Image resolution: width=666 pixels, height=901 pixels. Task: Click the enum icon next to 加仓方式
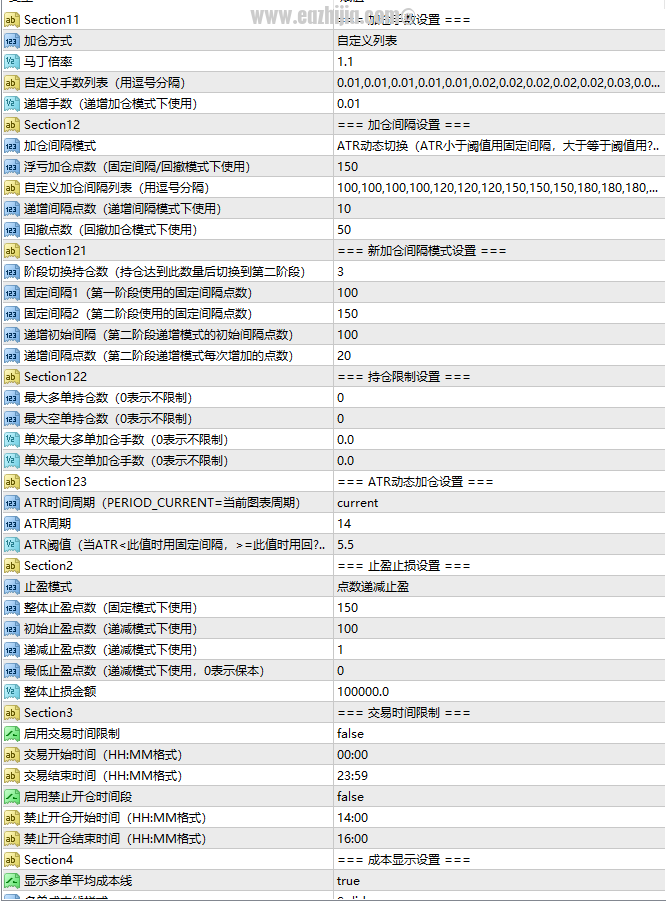(11, 41)
